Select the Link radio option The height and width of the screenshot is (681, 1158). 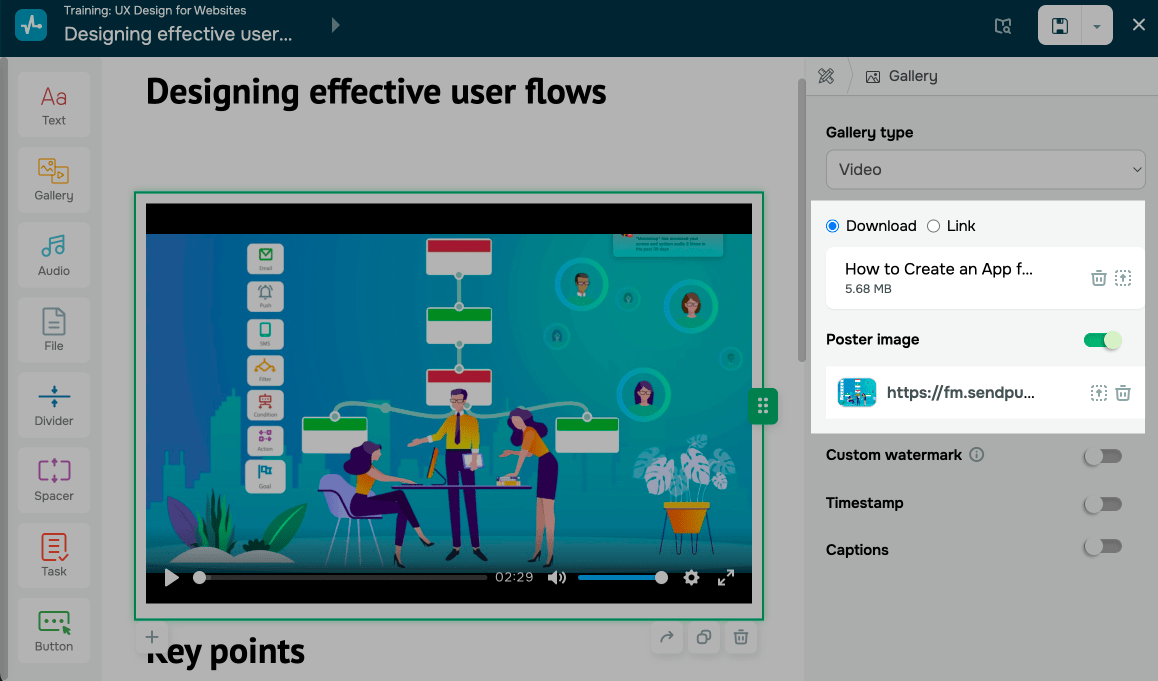coord(933,226)
